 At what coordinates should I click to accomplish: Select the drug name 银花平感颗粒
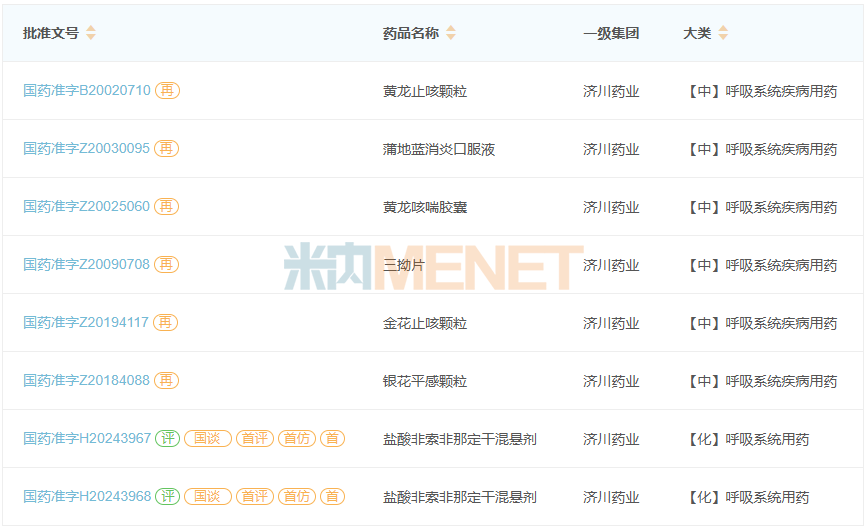pos(425,382)
